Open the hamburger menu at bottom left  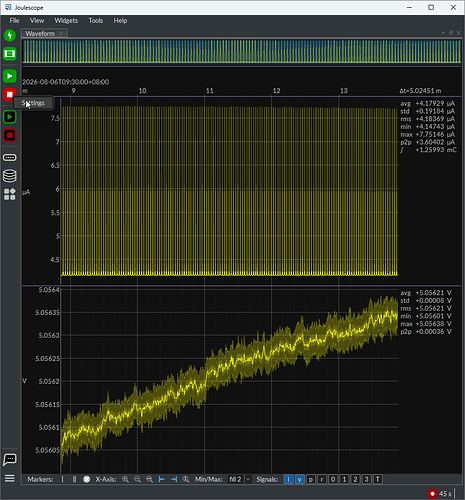coord(10,479)
